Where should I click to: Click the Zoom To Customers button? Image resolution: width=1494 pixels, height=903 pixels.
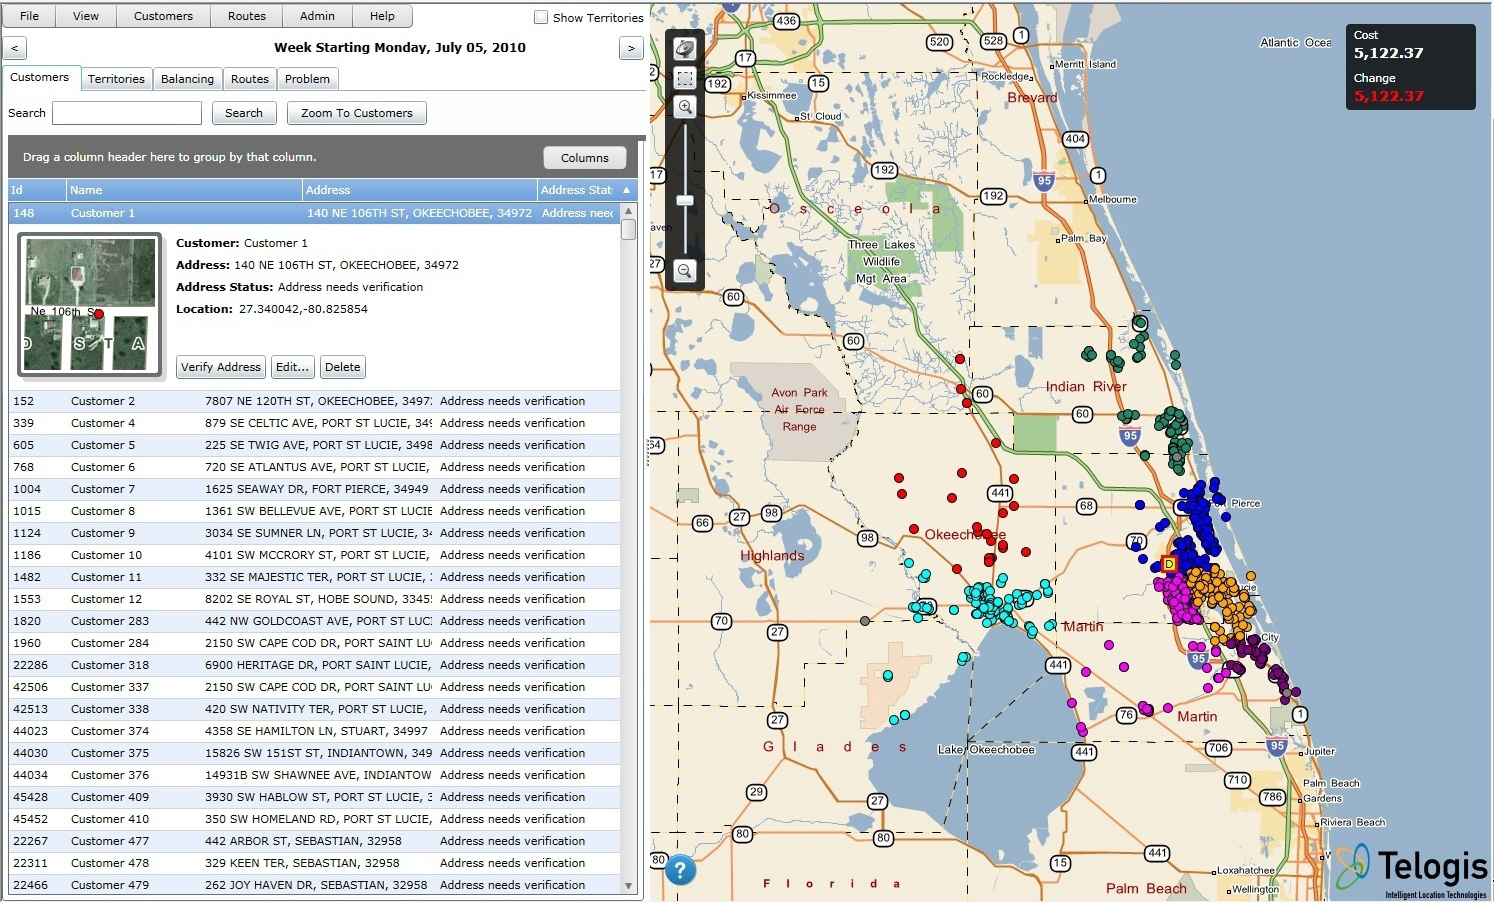coord(356,112)
